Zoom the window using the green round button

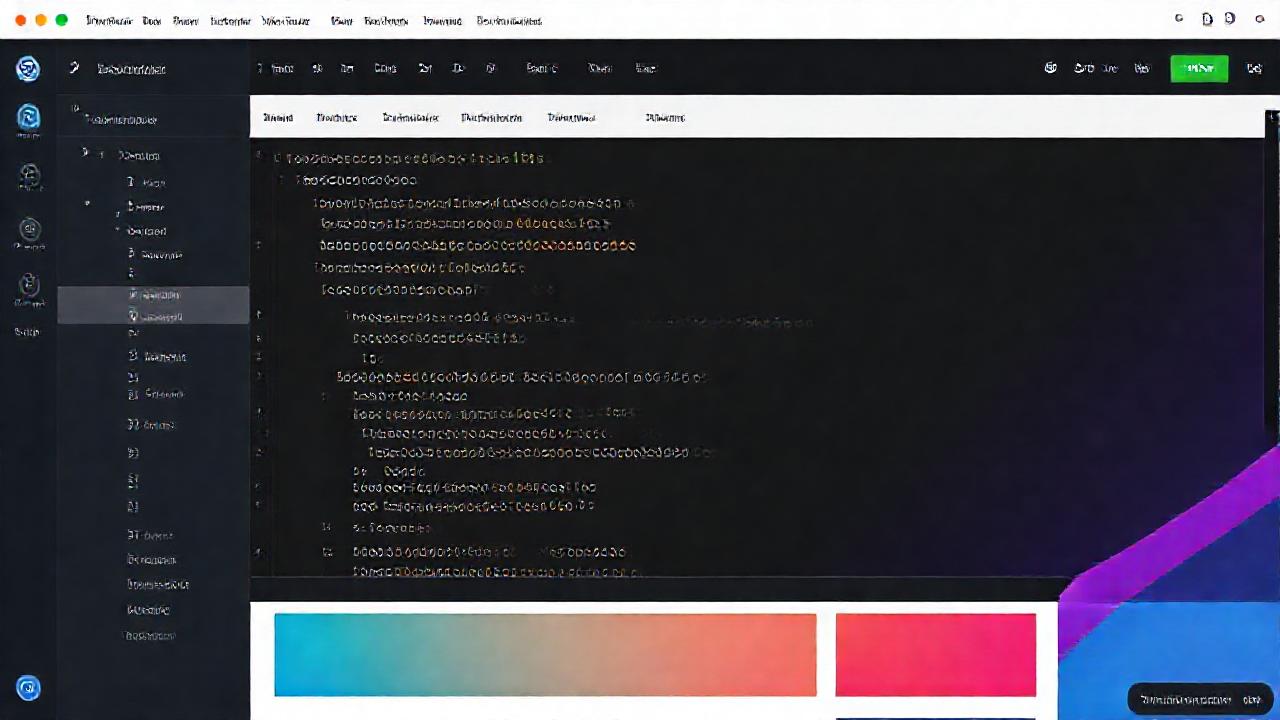(62, 20)
